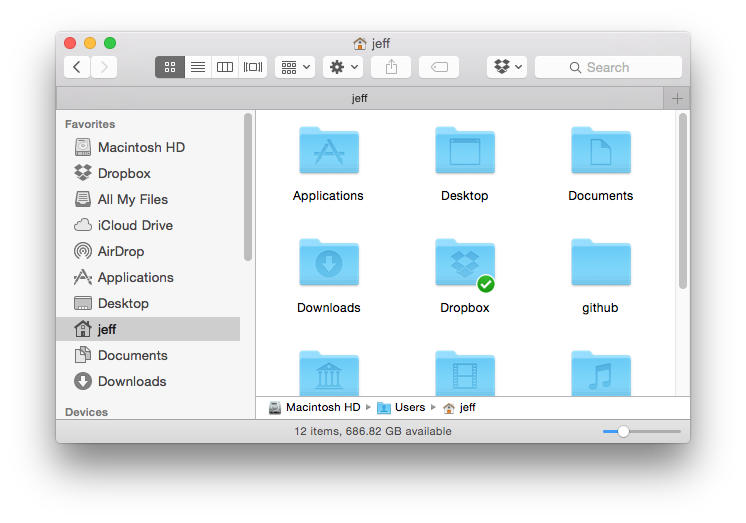746x523 pixels.
Task: Open the Dropbox toolbar dropdown
Action: [x=507, y=67]
